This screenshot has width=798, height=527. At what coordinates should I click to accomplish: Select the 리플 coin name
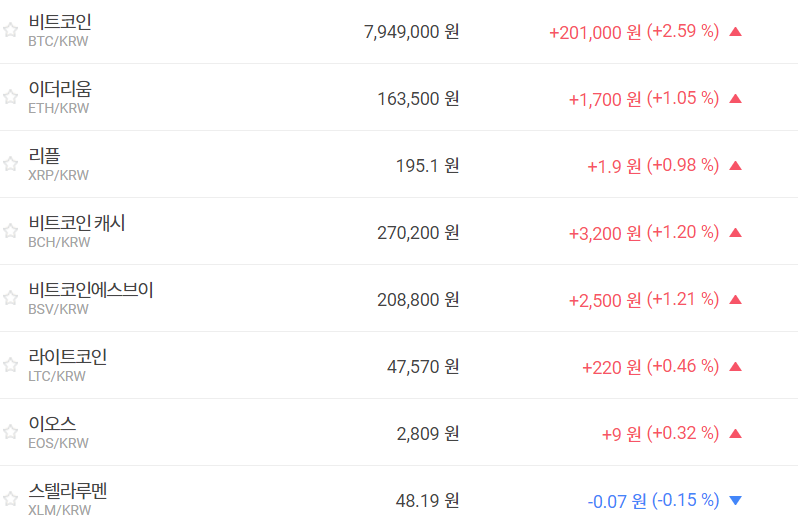pos(45,156)
